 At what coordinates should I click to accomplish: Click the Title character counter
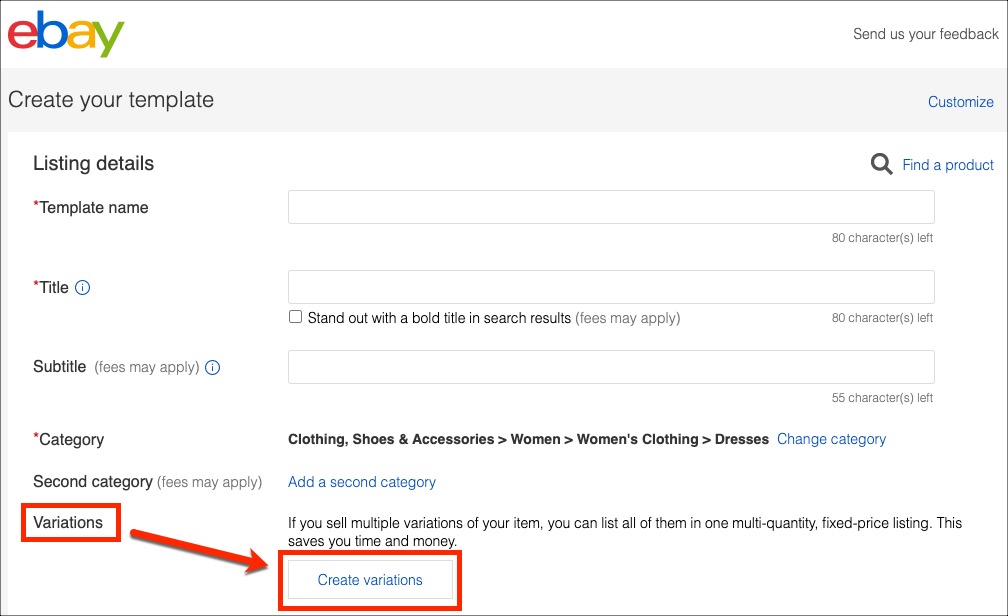pos(881,317)
